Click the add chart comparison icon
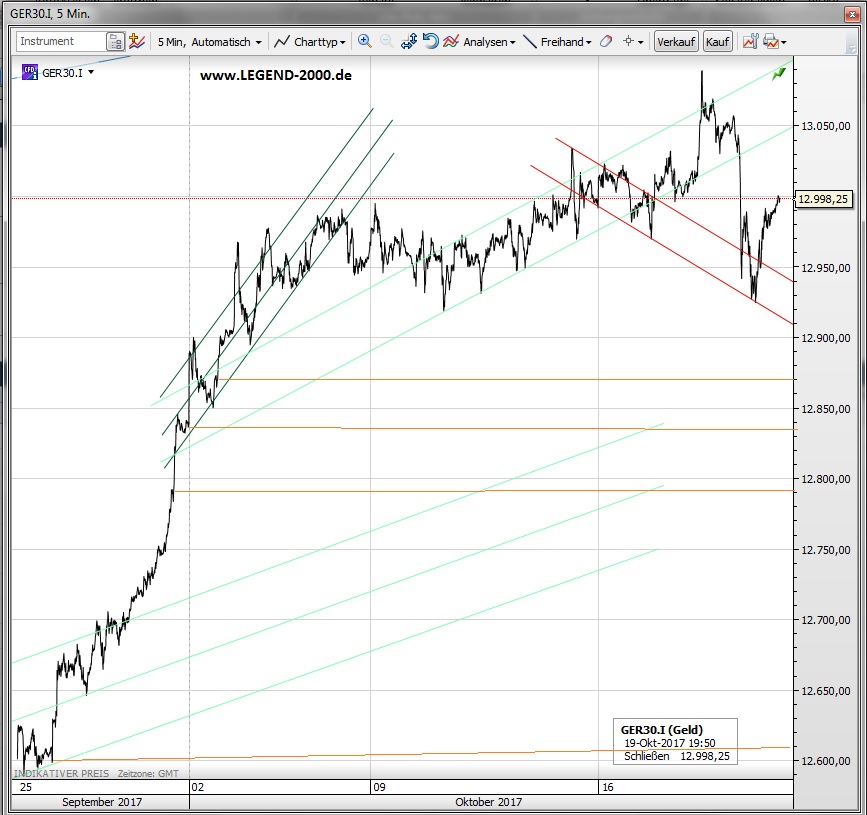Image resolution: width=867 pixels, height=815 pixels. click(138, 42)
